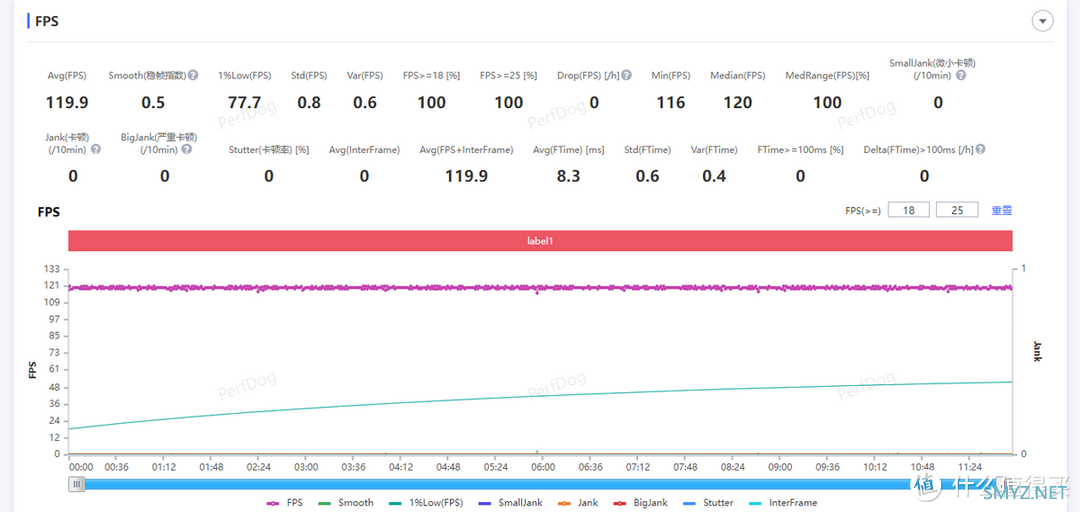
Task: Toggle the Smooth series in chart legend
Action: (346, 503)
